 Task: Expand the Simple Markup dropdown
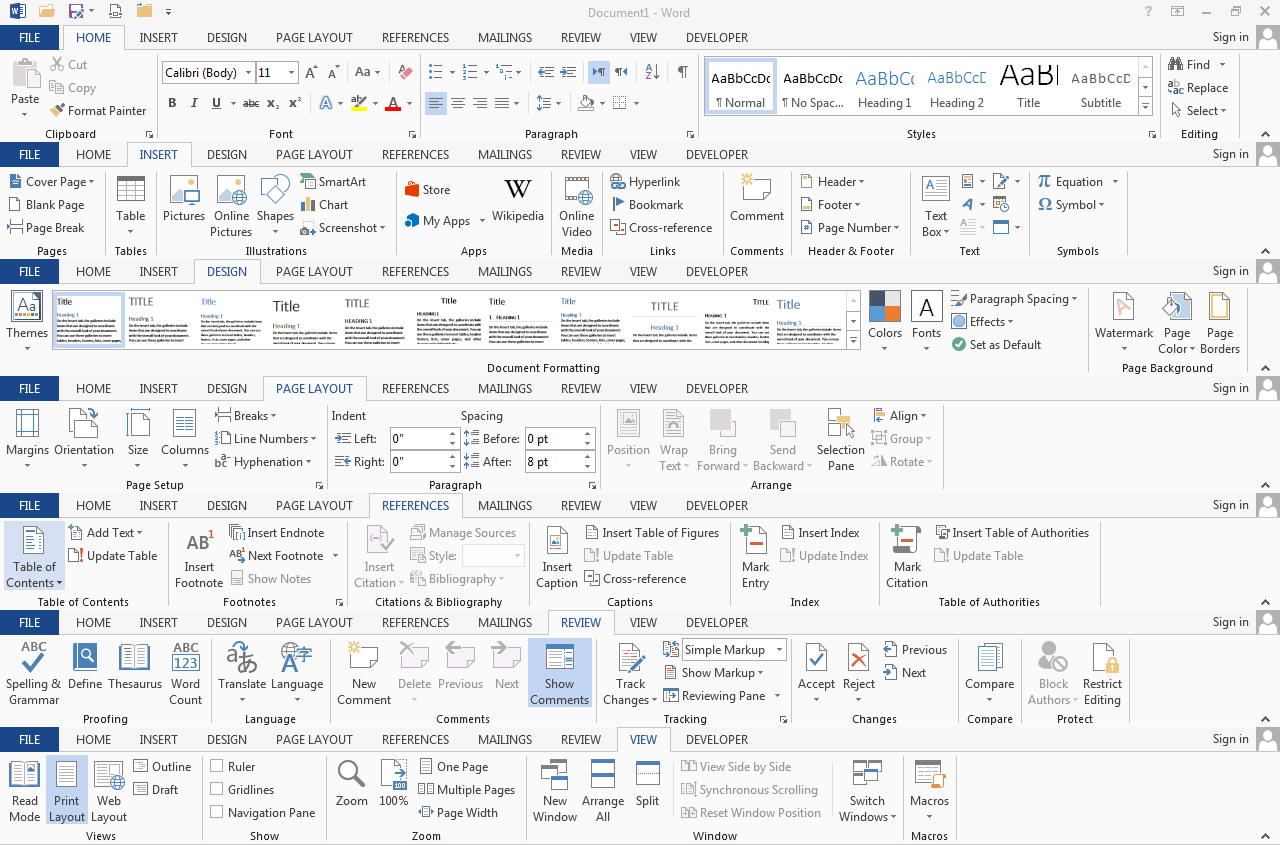779,650
